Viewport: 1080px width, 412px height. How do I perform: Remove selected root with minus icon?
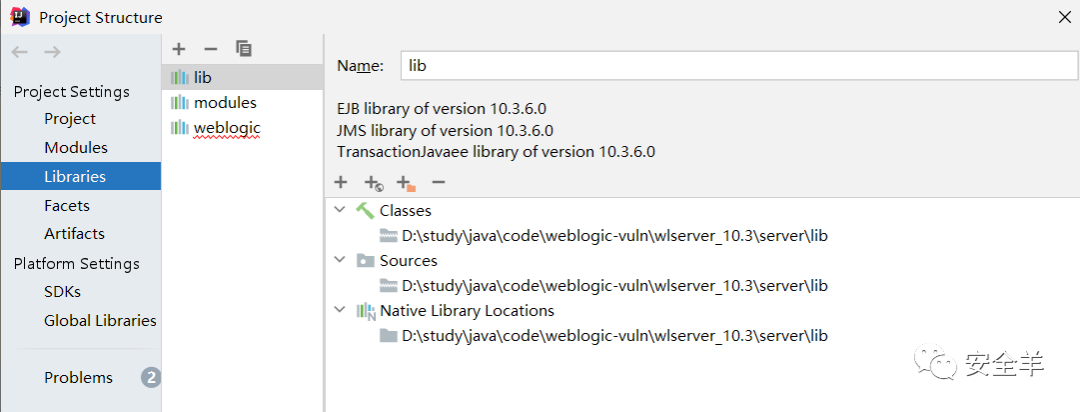pyautogui.click(x=439, y=182)
